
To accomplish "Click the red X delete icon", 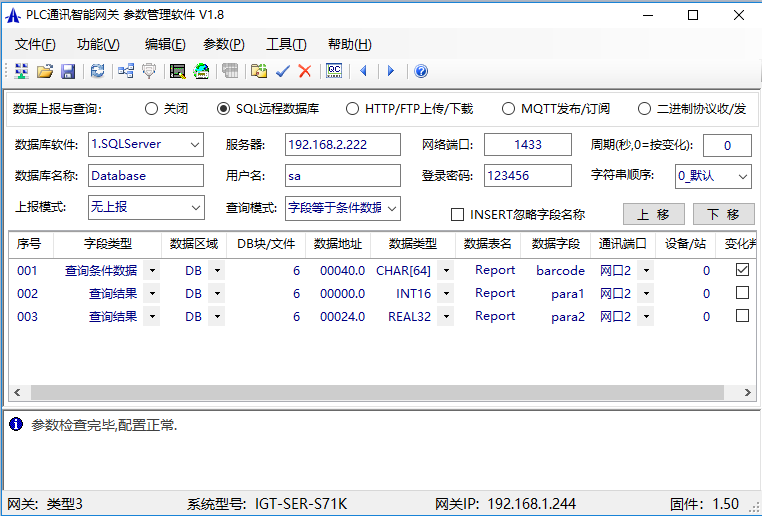I will point(305,71).
